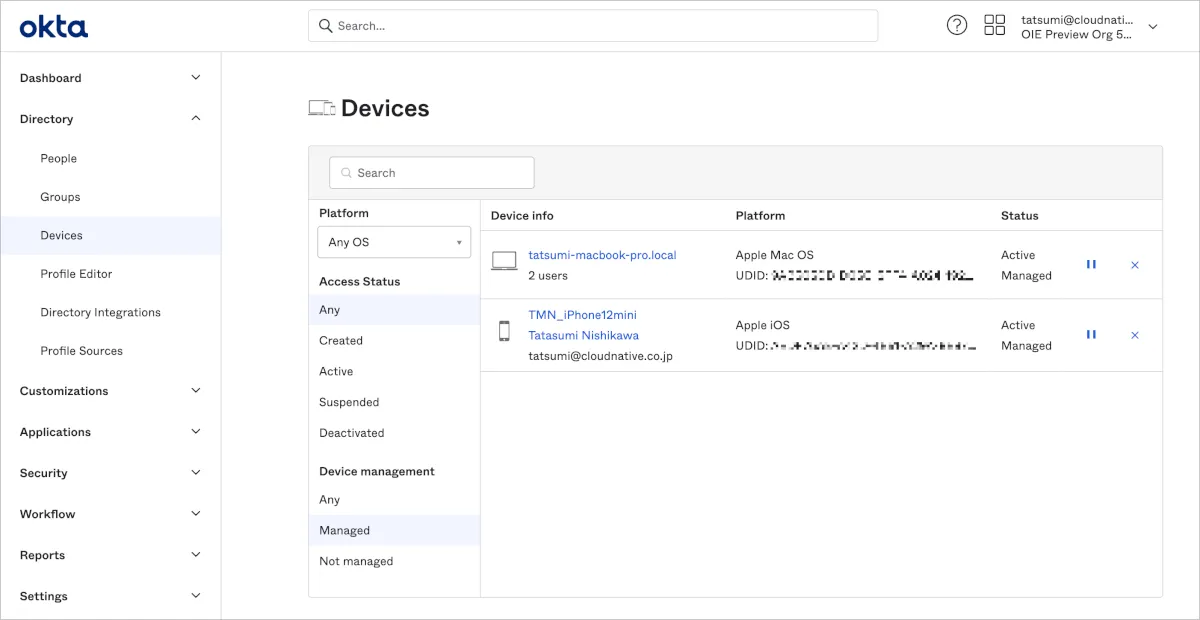Deactivate the TMN_iPhone12mini device with X
This screenshot has height=620, width=1200.
pyautogui.click(x=1135, y=335)
